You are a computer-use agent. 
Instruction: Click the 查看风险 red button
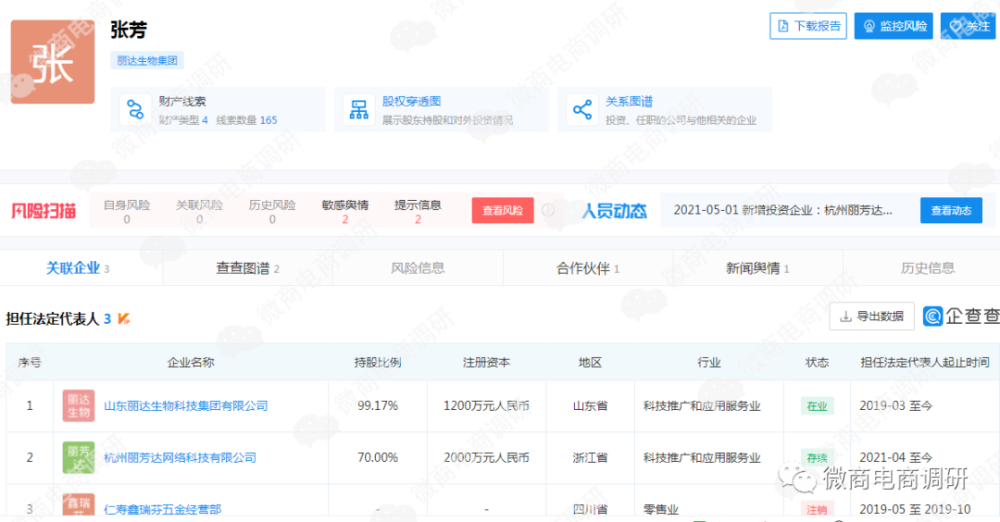503,211
